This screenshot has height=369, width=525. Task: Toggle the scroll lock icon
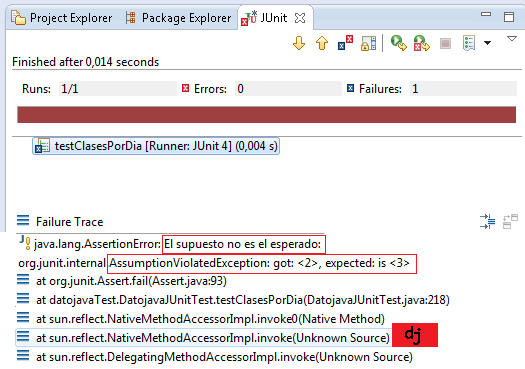[x=369, y=43]
